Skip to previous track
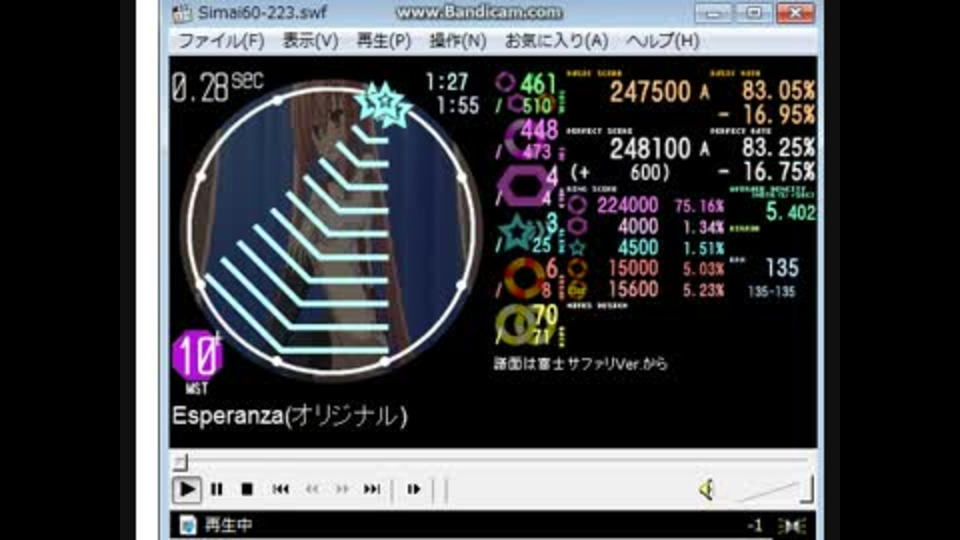This screenshot has width=960, height=540. pyautogui.click(x=280, y=489)
